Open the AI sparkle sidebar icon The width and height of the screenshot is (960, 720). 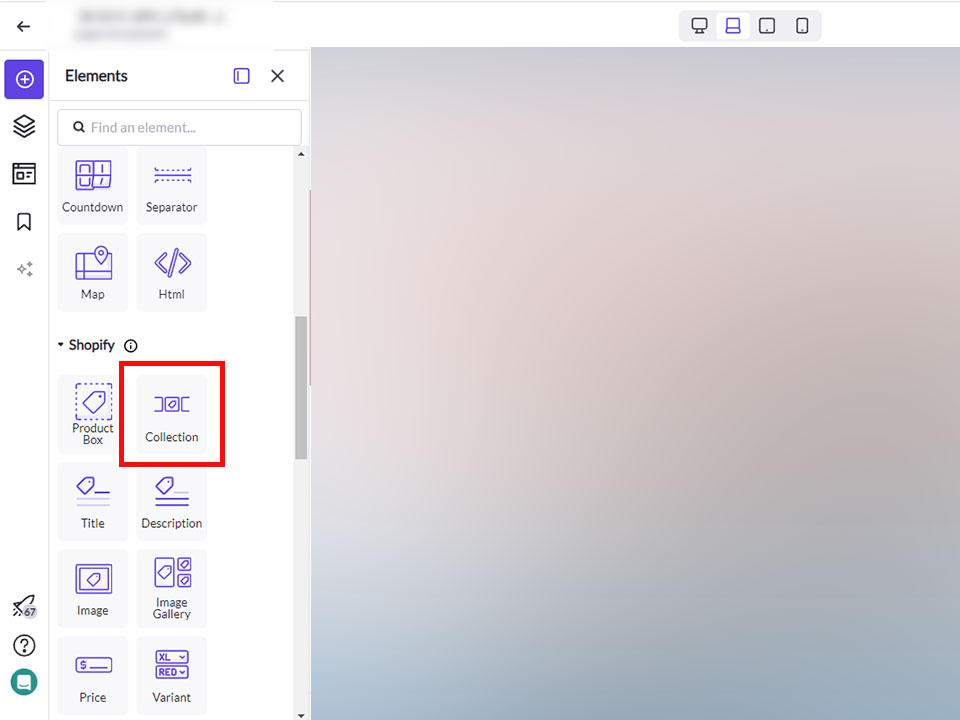click(24, 269)
